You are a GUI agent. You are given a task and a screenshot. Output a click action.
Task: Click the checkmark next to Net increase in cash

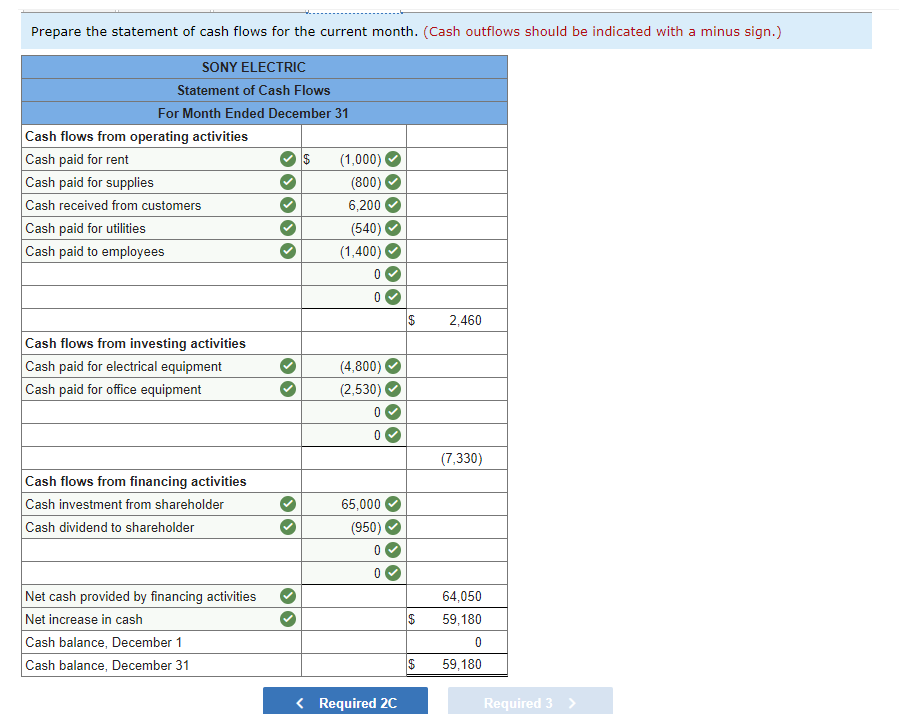pos(288,619)
